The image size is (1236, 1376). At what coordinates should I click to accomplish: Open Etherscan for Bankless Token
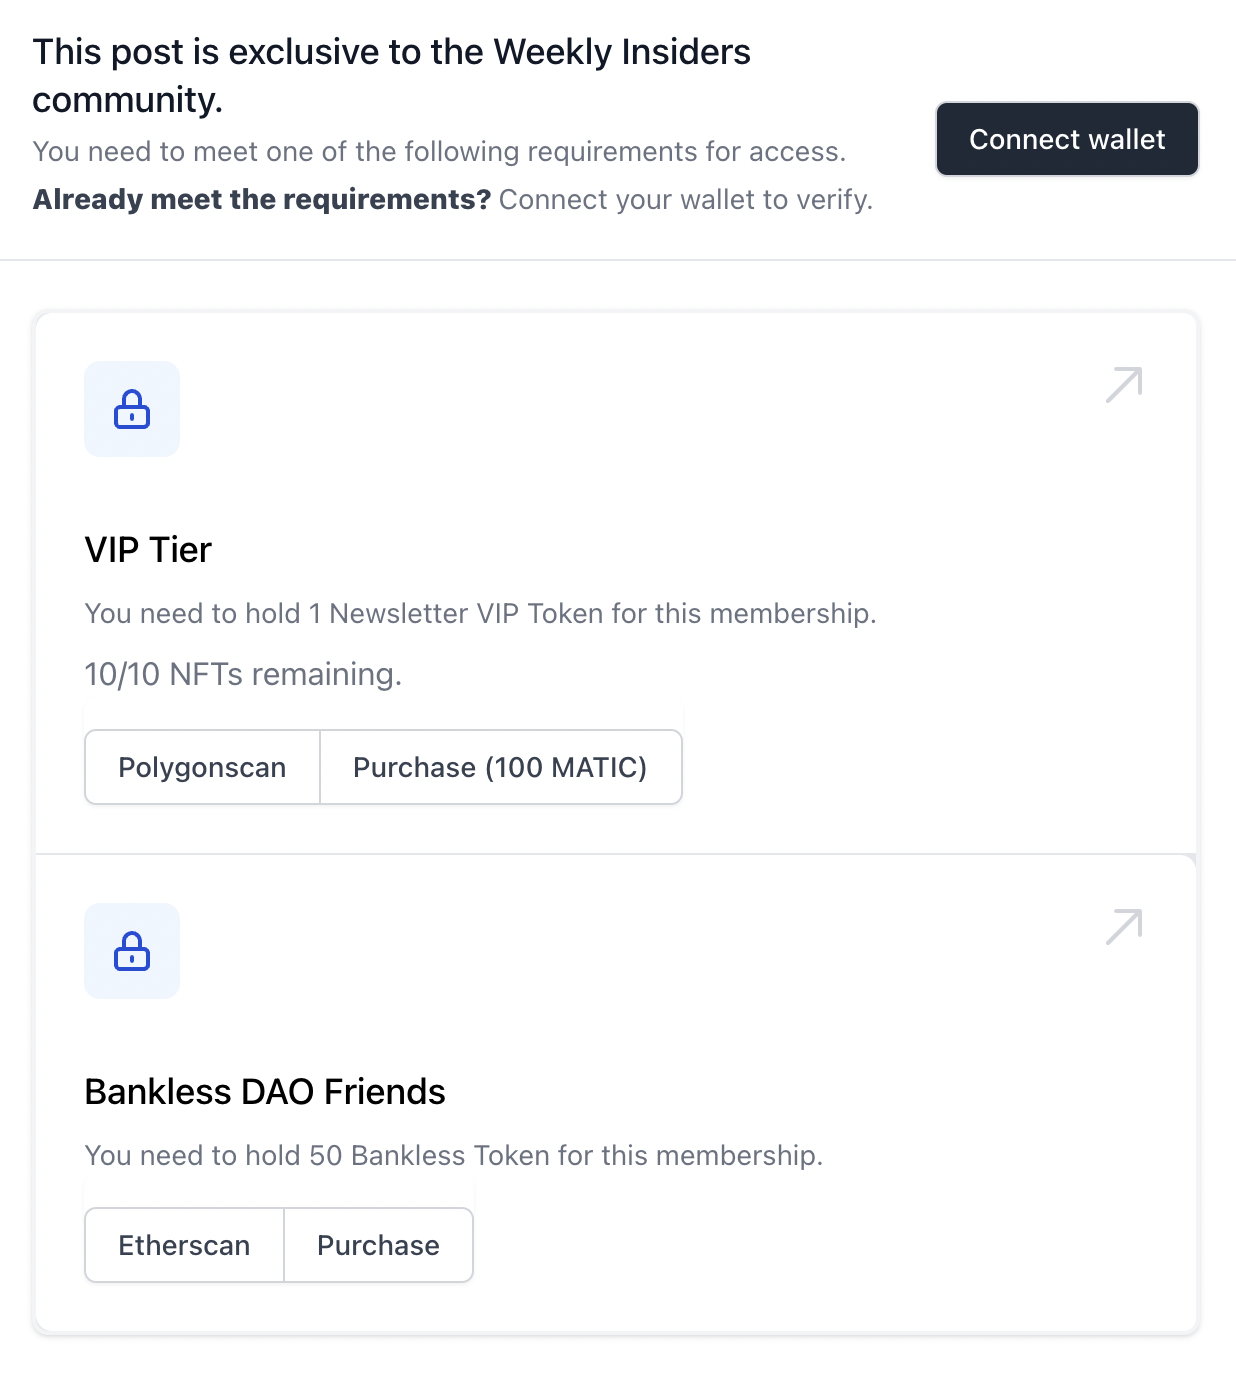[184, 1245]
